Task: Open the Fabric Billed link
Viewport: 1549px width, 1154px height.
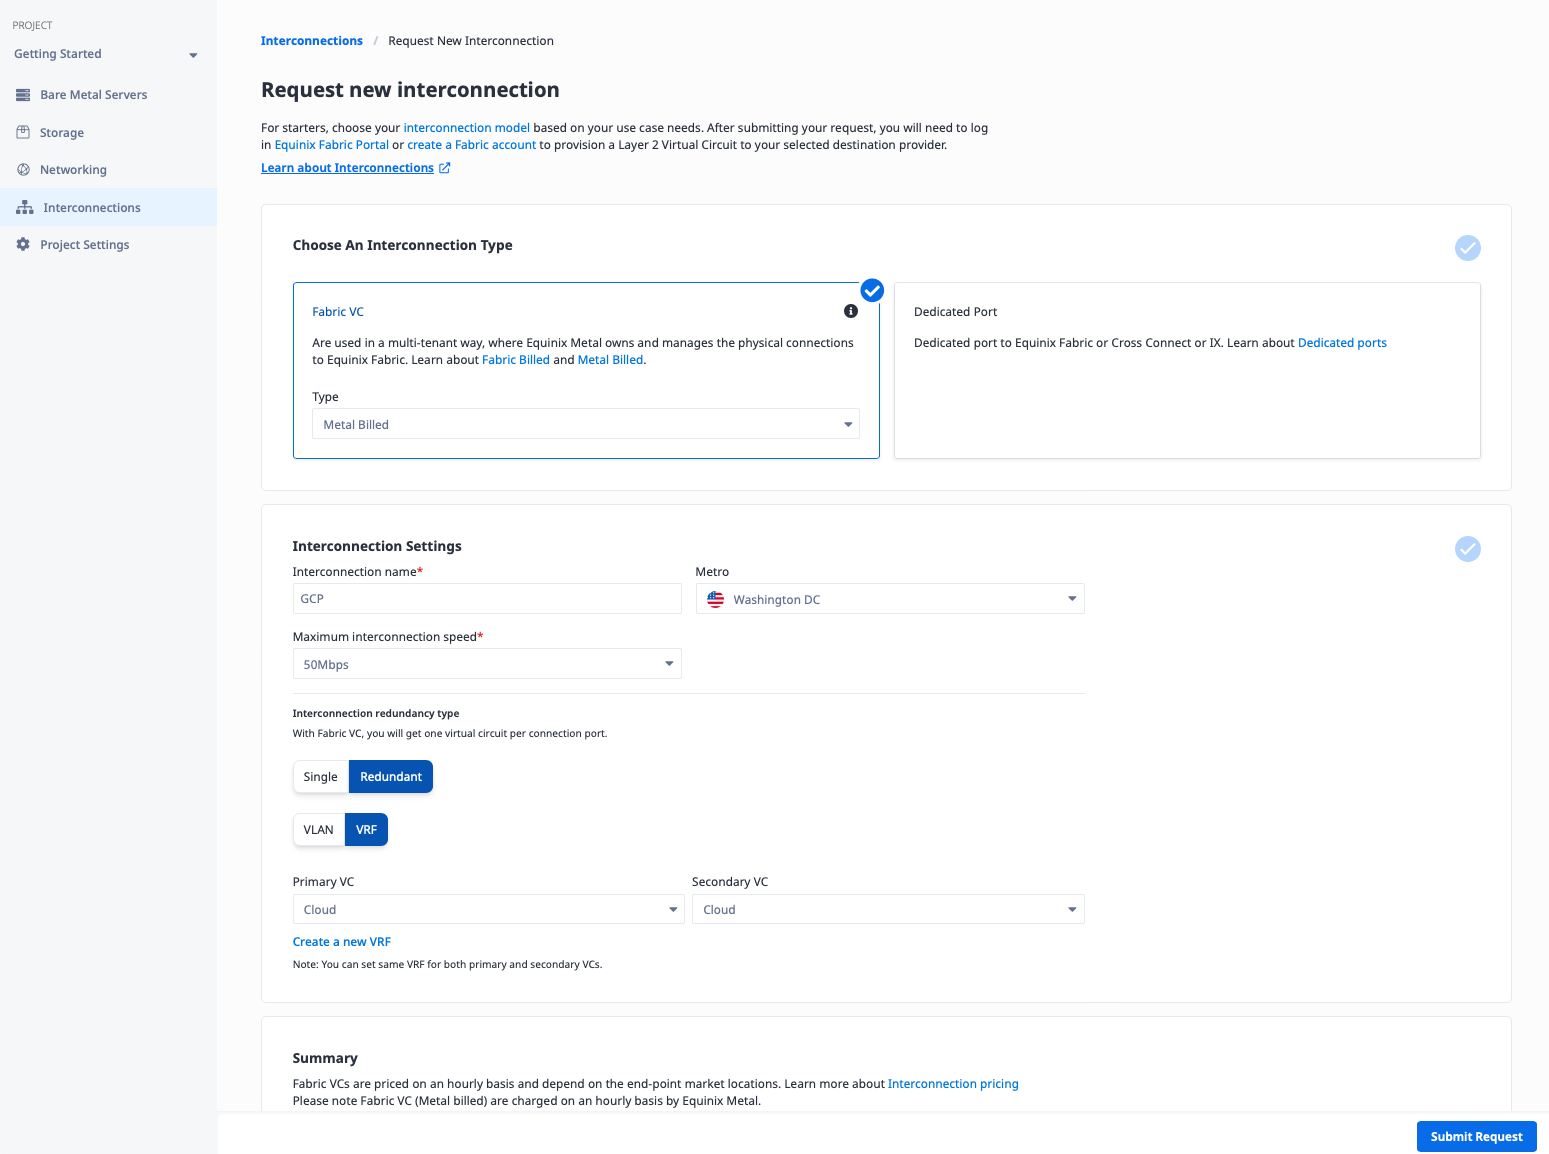Action: pyautogui.click(x=516, y=360)
